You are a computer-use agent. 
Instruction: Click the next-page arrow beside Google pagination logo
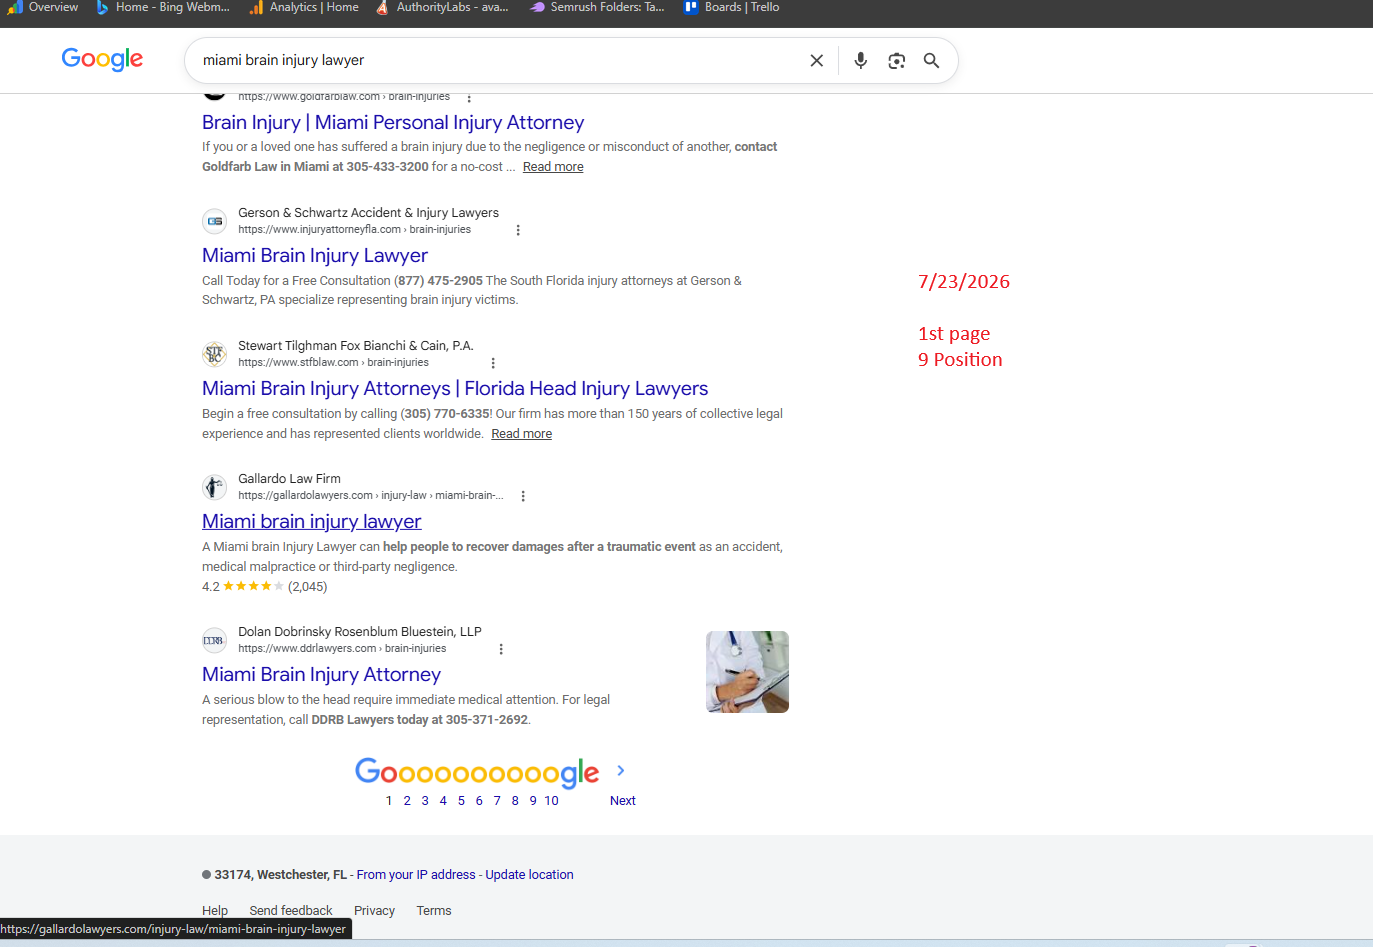click(621, 770)
